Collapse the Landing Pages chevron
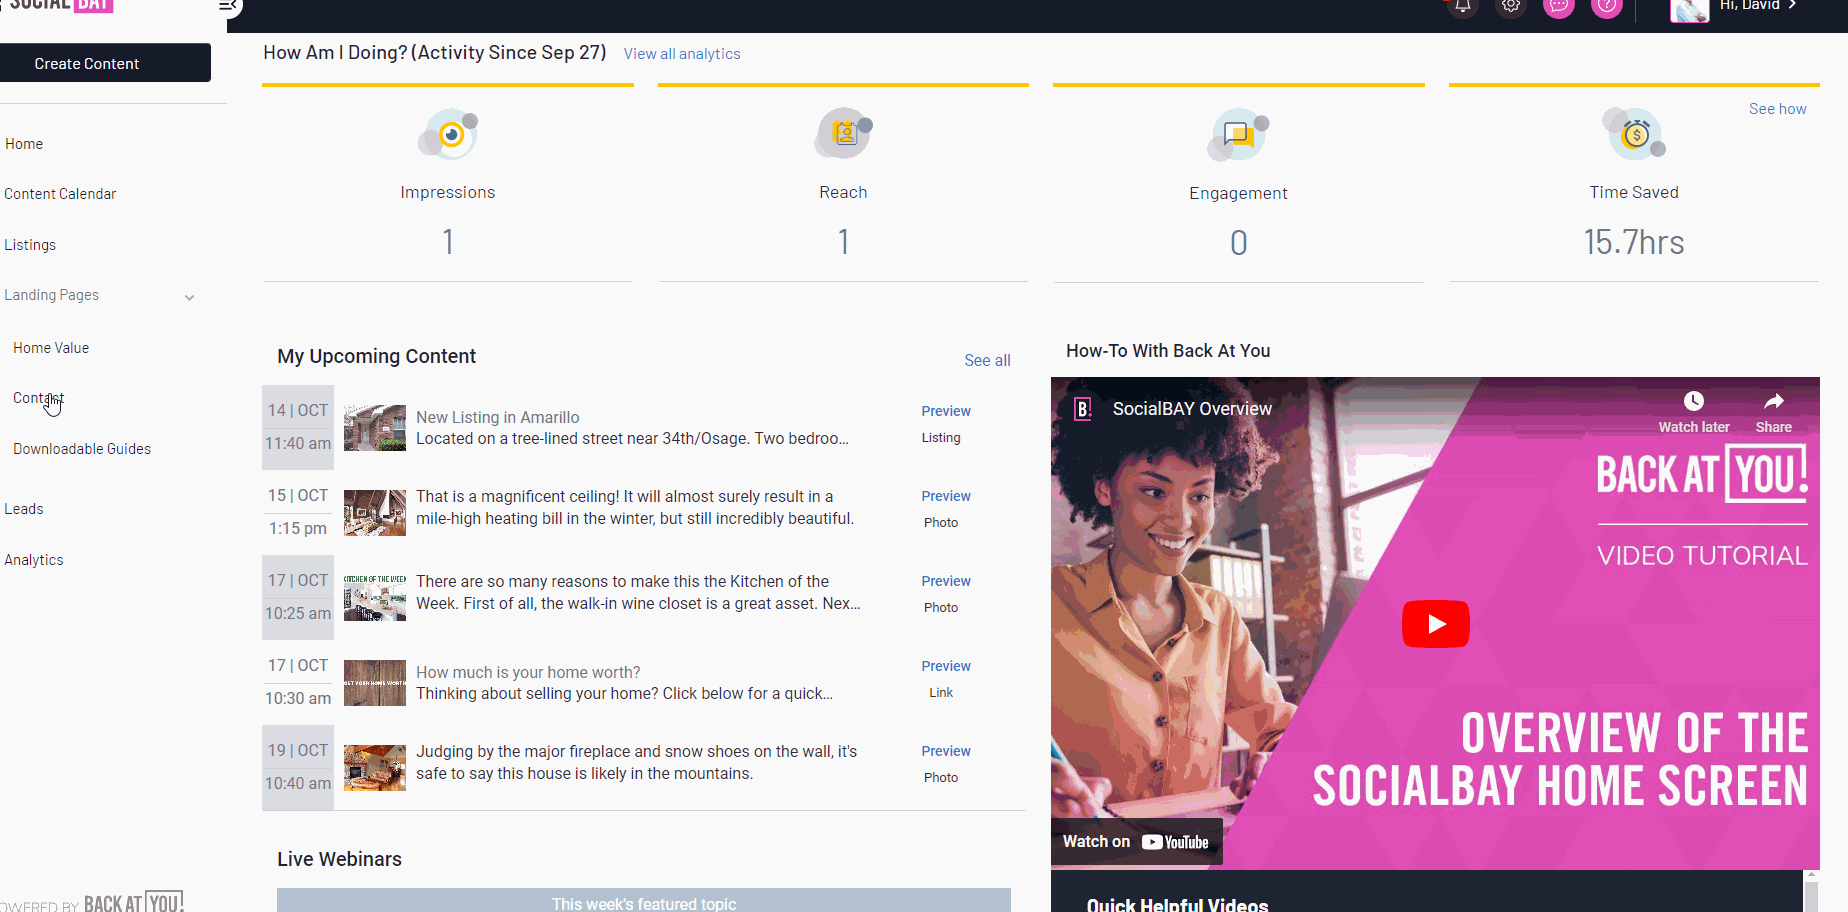1848x912 pixels. [189, 297]
